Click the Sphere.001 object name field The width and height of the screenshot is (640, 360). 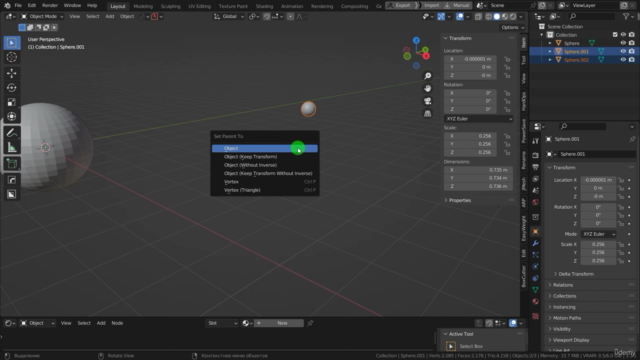coord(597,154)
